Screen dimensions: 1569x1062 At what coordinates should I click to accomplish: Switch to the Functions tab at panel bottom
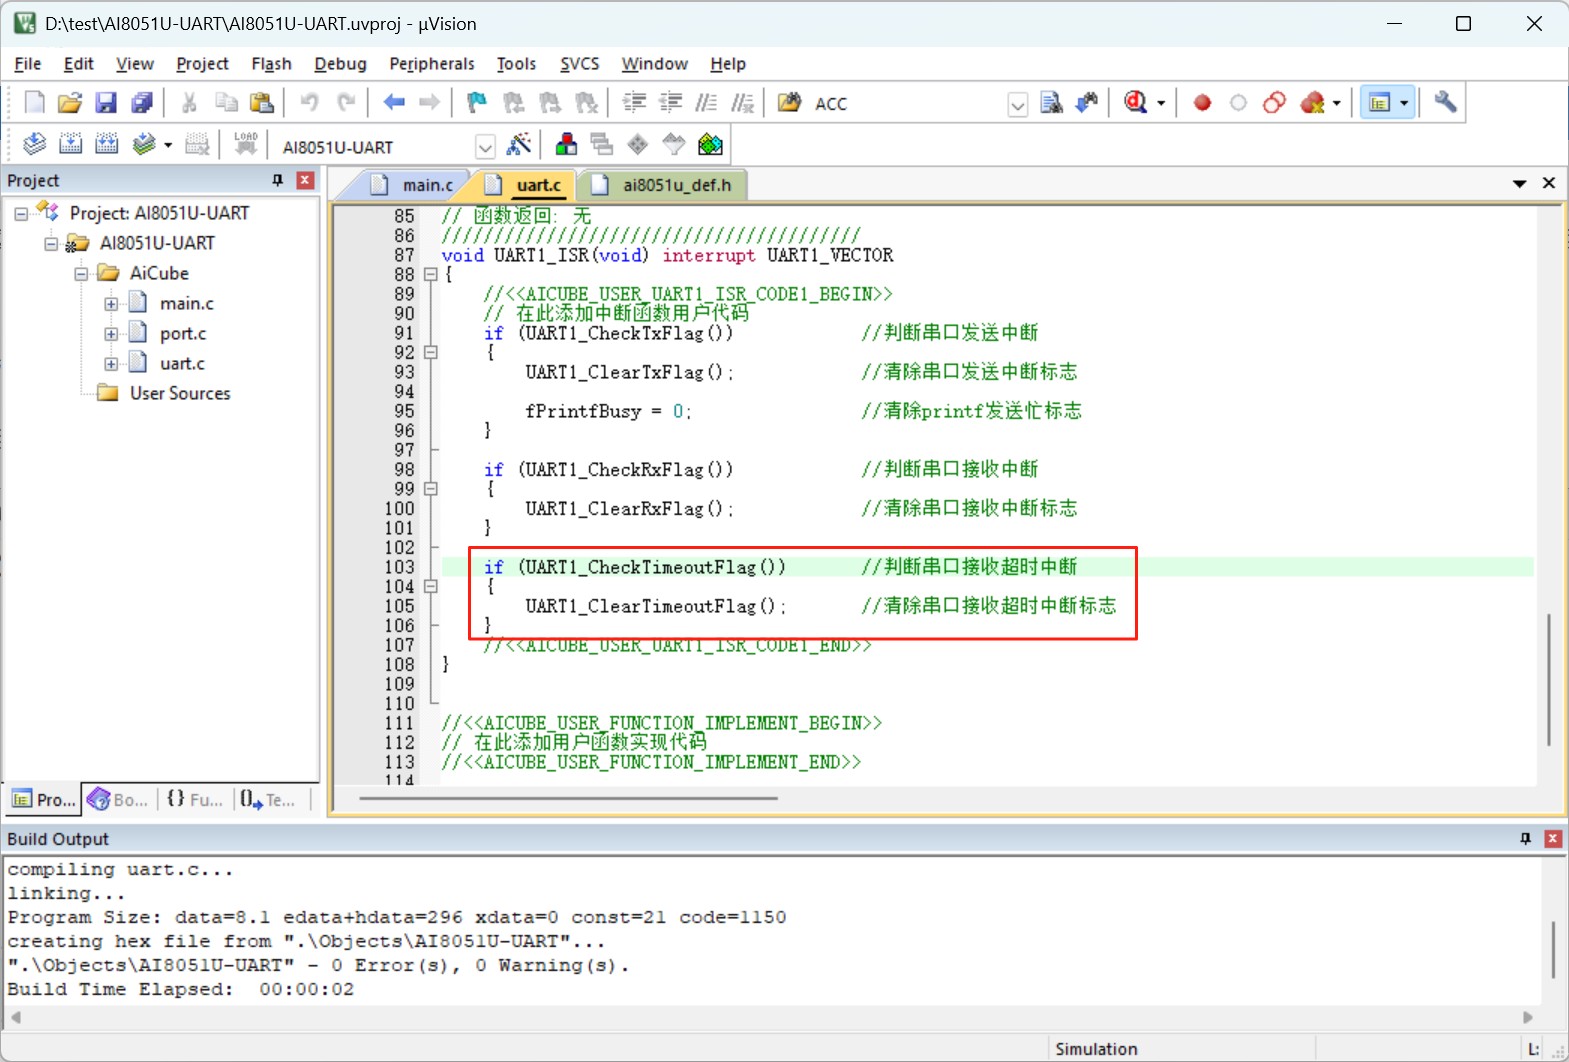click(x=195, y=799)
